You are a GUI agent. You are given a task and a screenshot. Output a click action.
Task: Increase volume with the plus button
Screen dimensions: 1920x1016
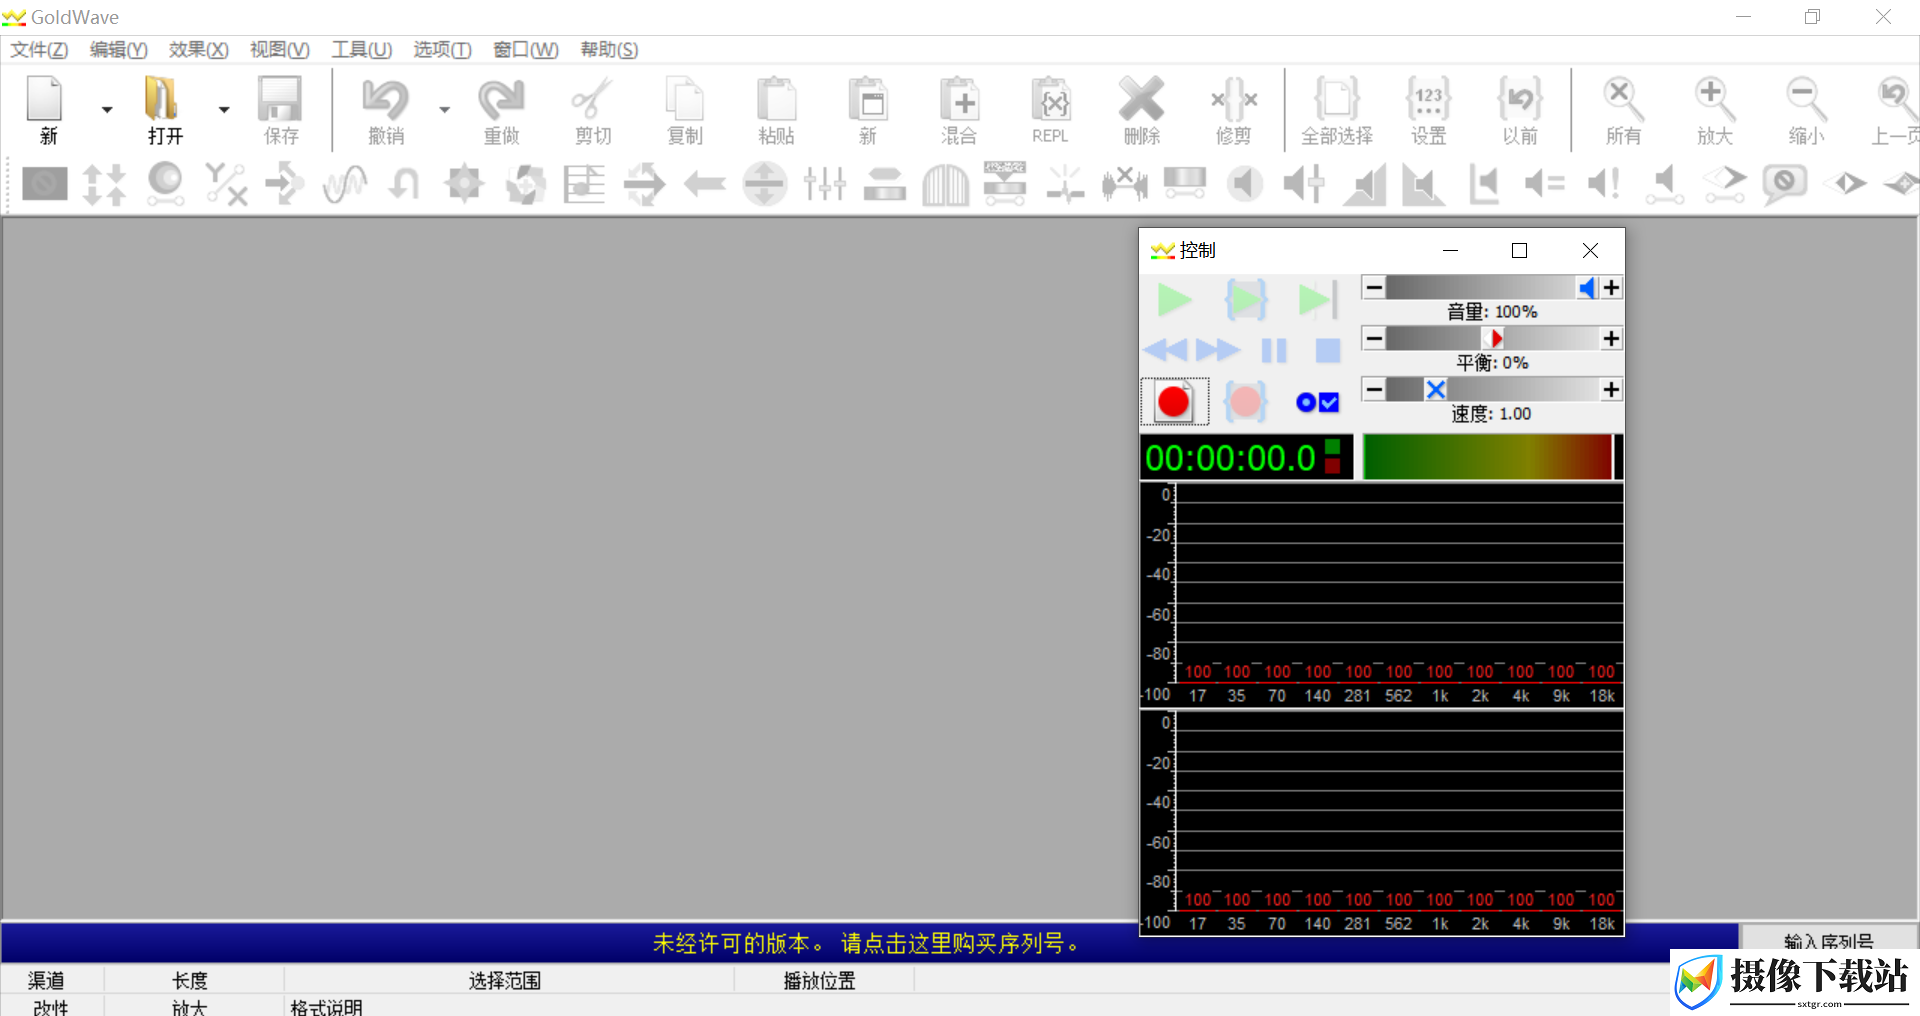coord(1611,288)
